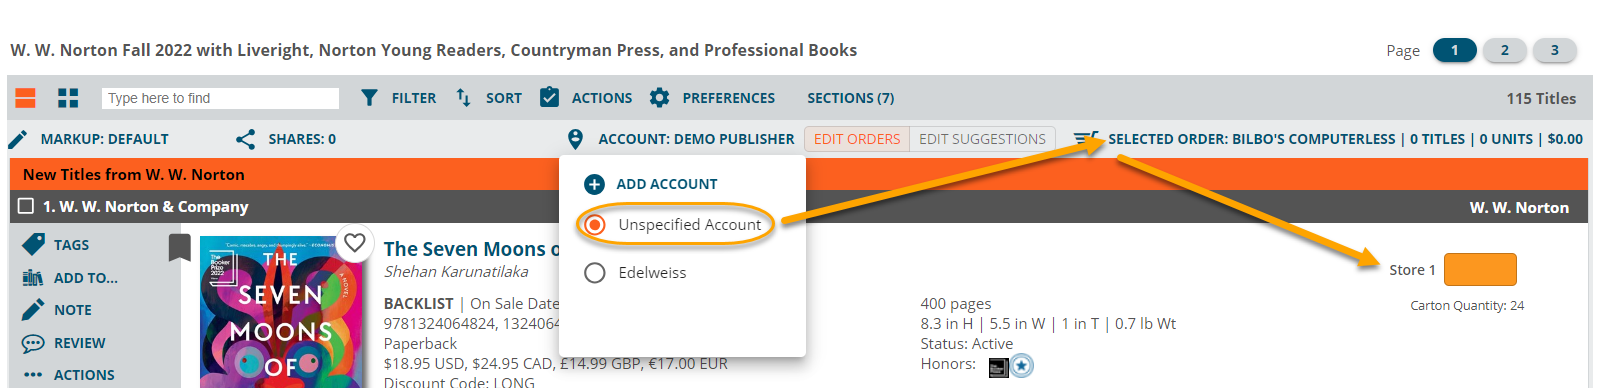Go to page 1
The width and height of the screenshot is (1600, 388).
tap(1455, 50)
